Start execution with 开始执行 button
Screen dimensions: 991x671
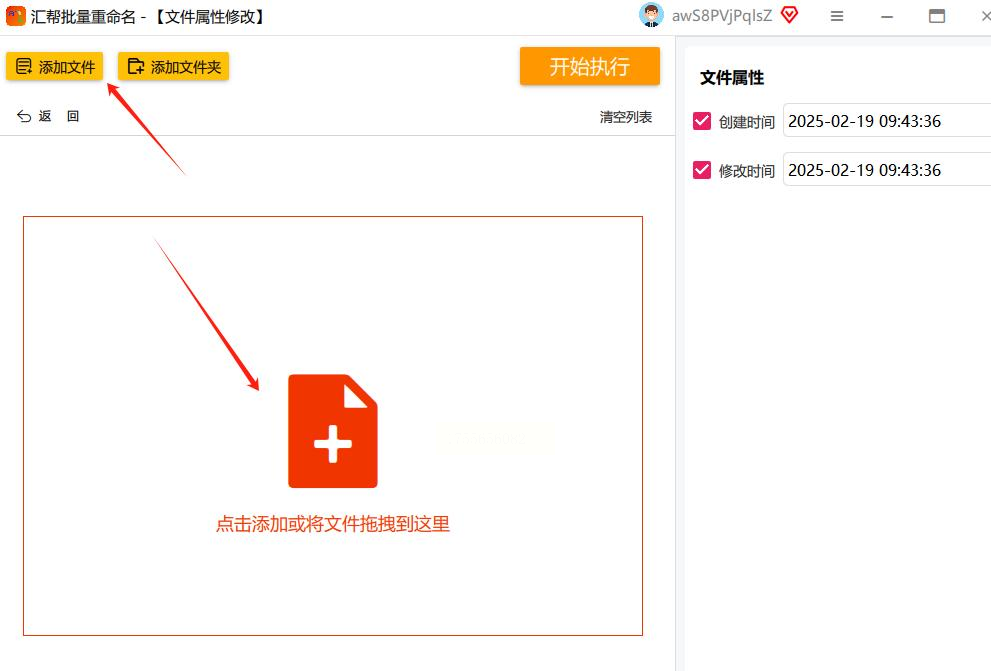(590, 66)
